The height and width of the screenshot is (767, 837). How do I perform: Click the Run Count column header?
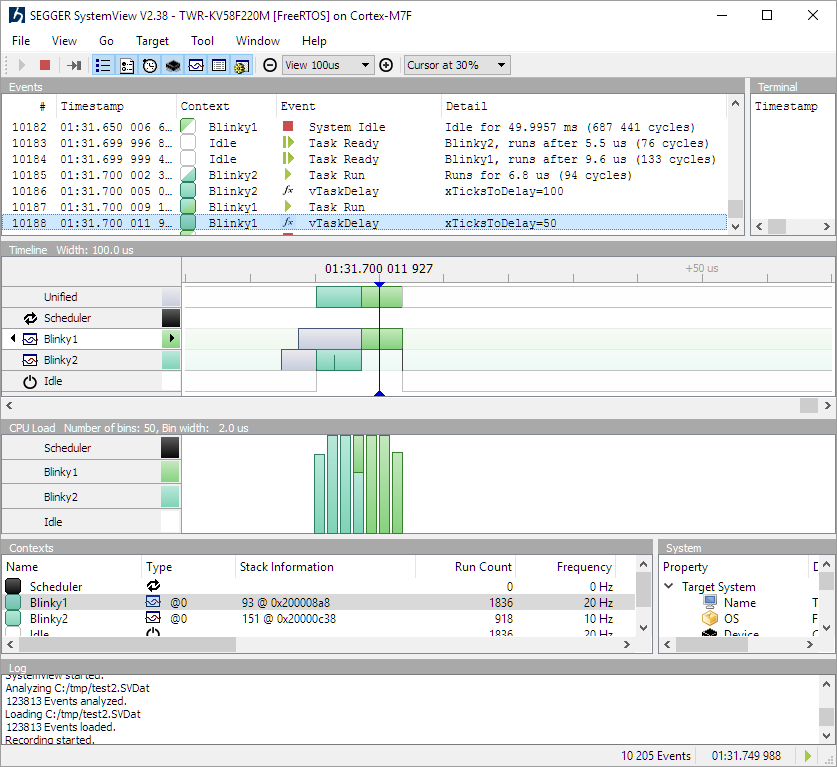[x=483, y=567]
